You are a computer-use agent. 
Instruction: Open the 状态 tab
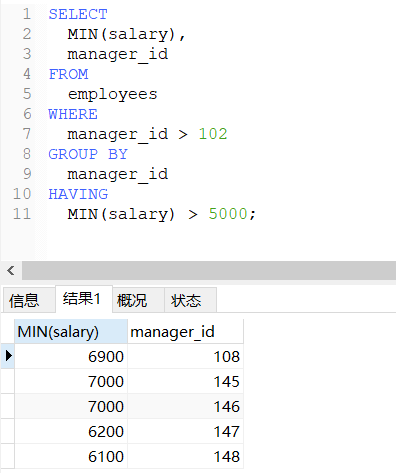point(190,300)
